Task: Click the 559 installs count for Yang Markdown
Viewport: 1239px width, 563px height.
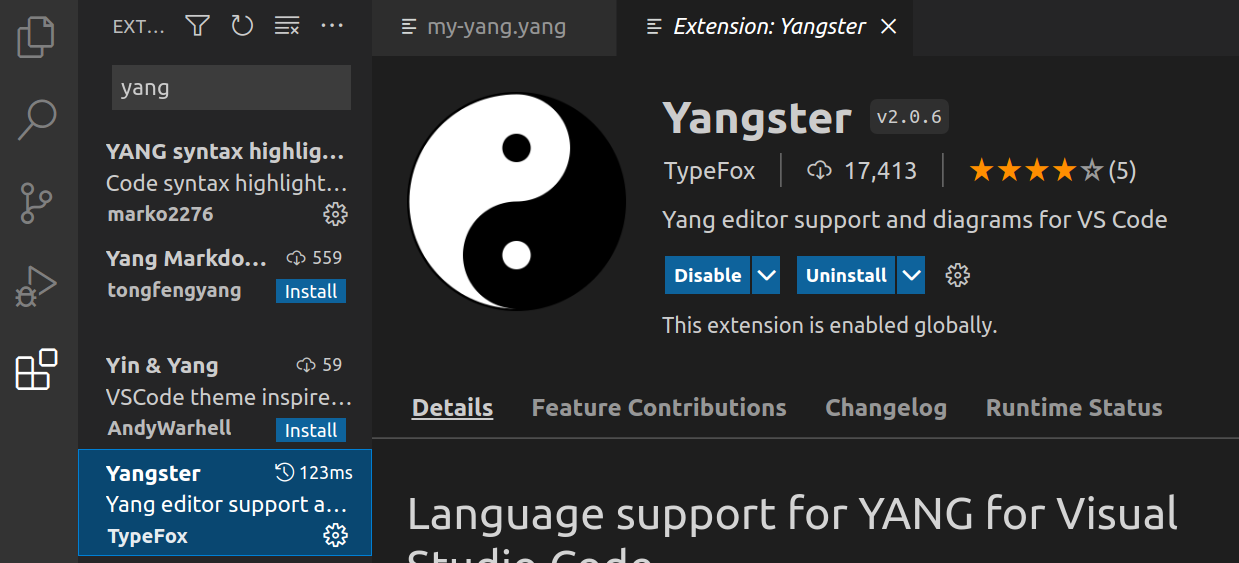Action: tap(314, 258)
